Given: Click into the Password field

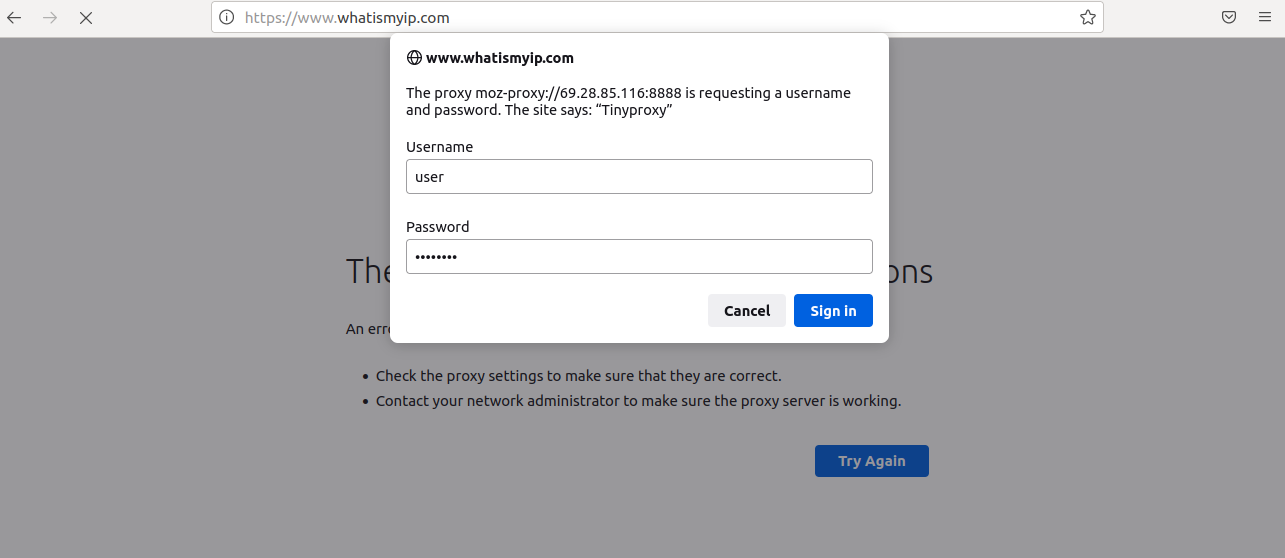Looking at the screenshot, I should pyautogui.click(x=639, y=257).
